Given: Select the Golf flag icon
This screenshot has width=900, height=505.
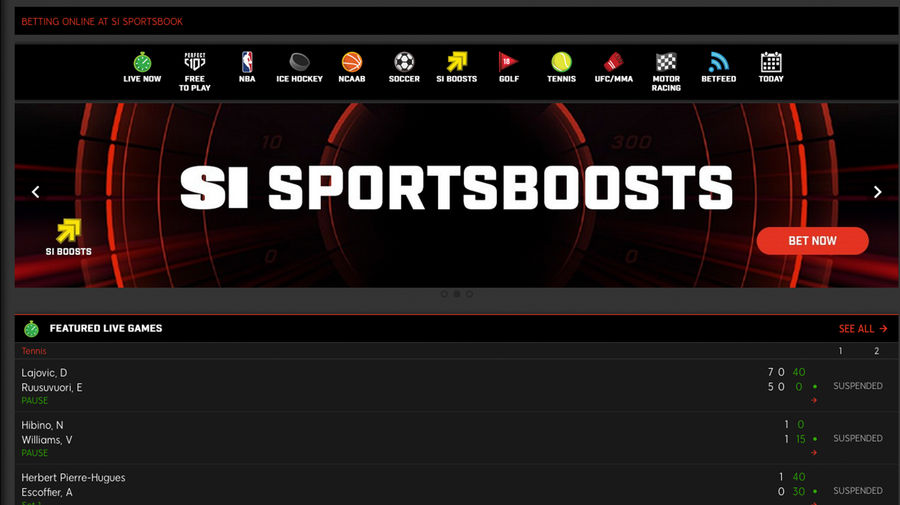Looking at the screenshot, I should pos(509,61).
